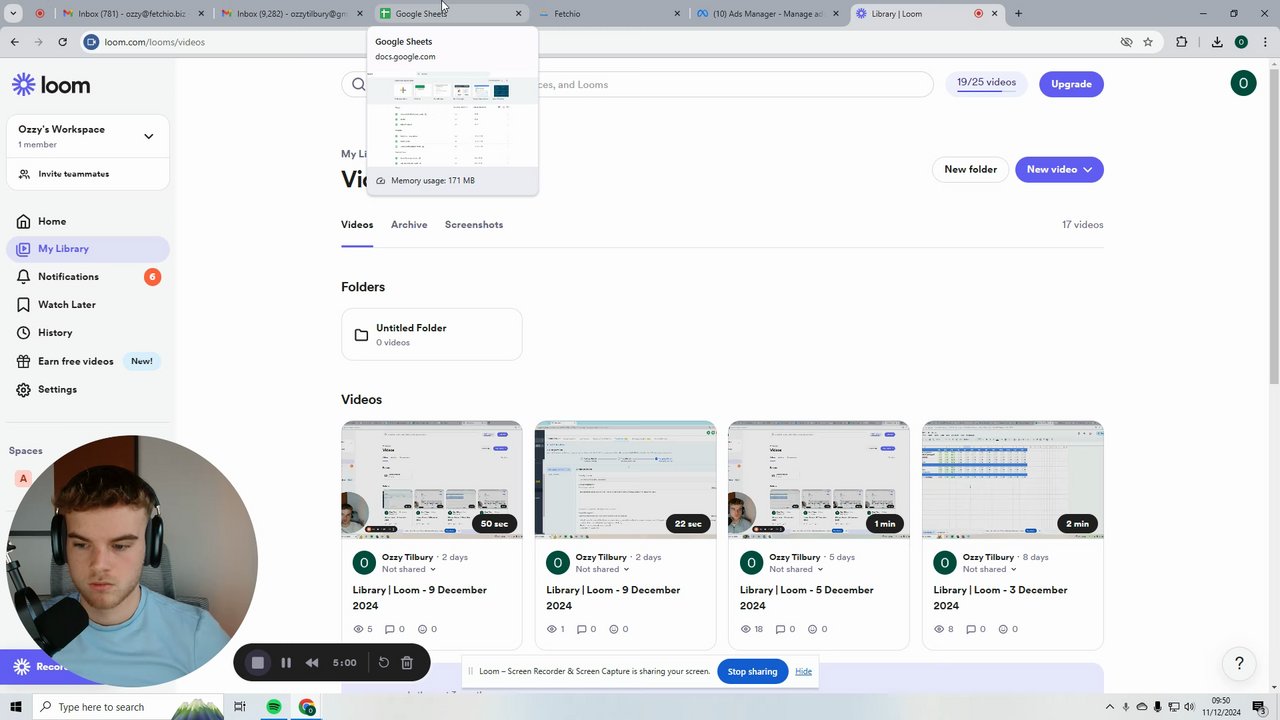Switch to the Archive tab
1280x720 pixels.
coord(409,225)
